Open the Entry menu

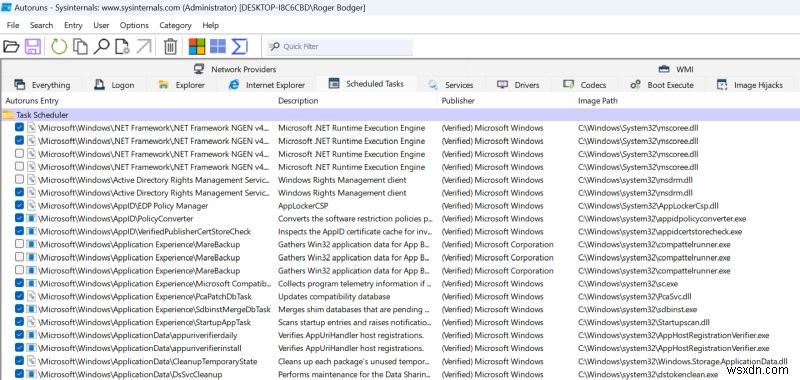tap(73, 25)
